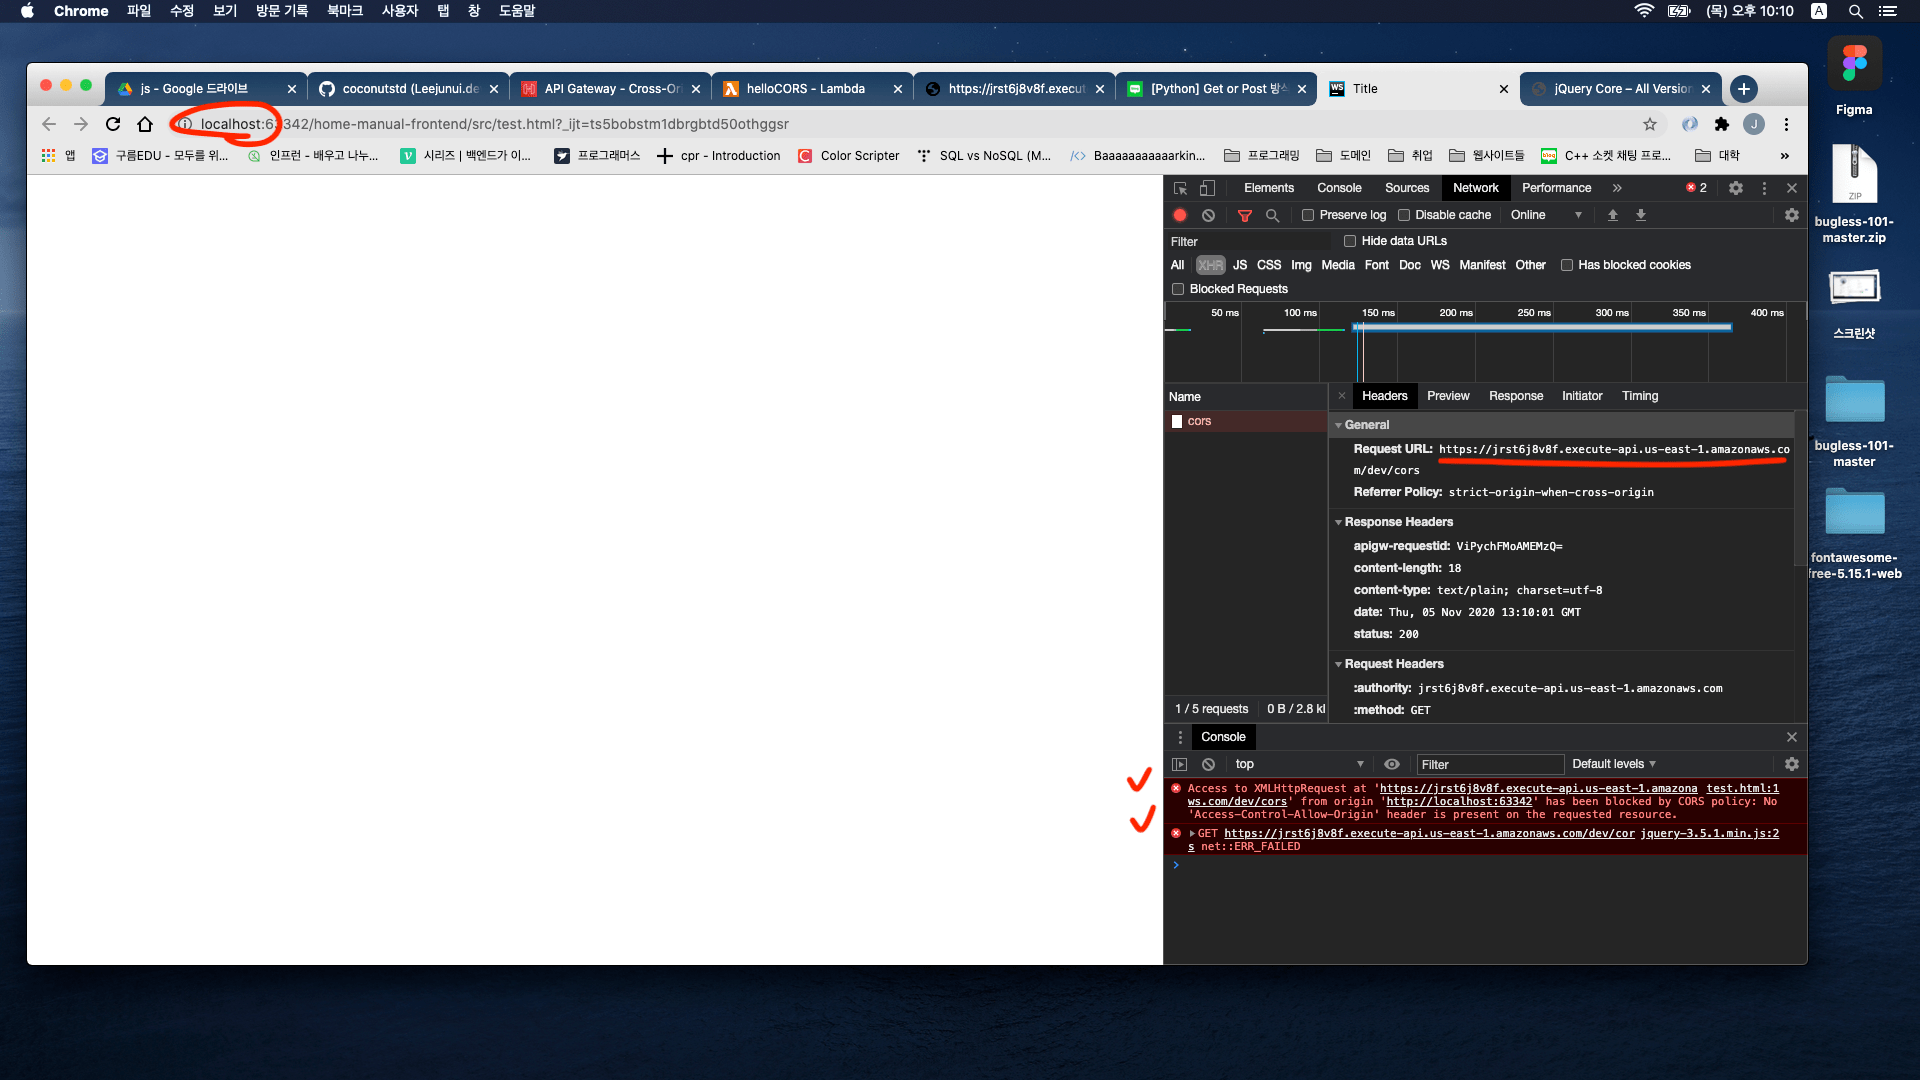Enable Hide data URLs filtering
Image resolution: width=1920 pixels, height=1080 pixels.
click(1351, 240)
